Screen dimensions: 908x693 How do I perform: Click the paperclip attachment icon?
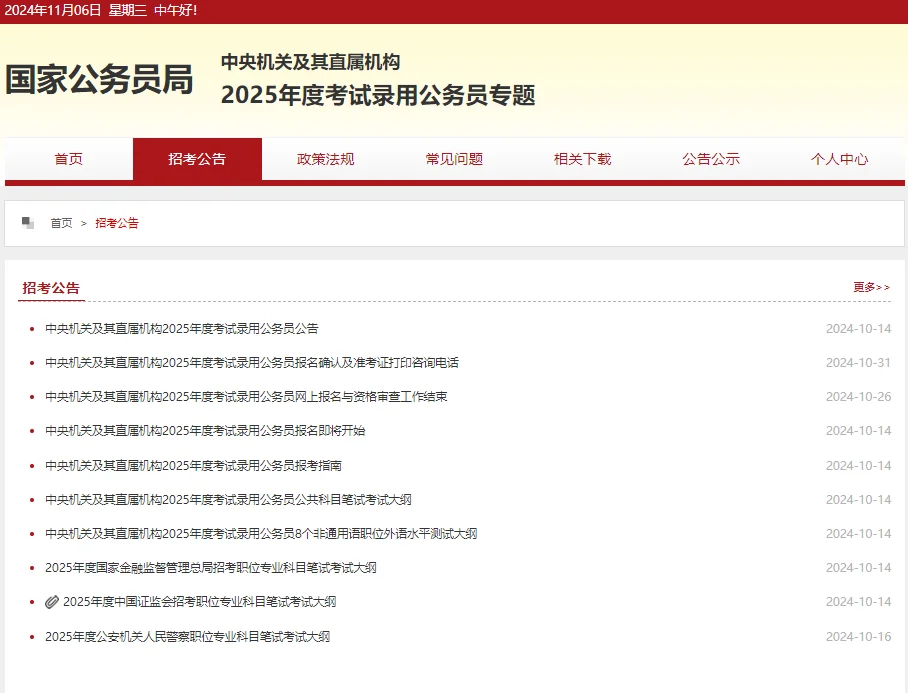(x=52, y=602)
